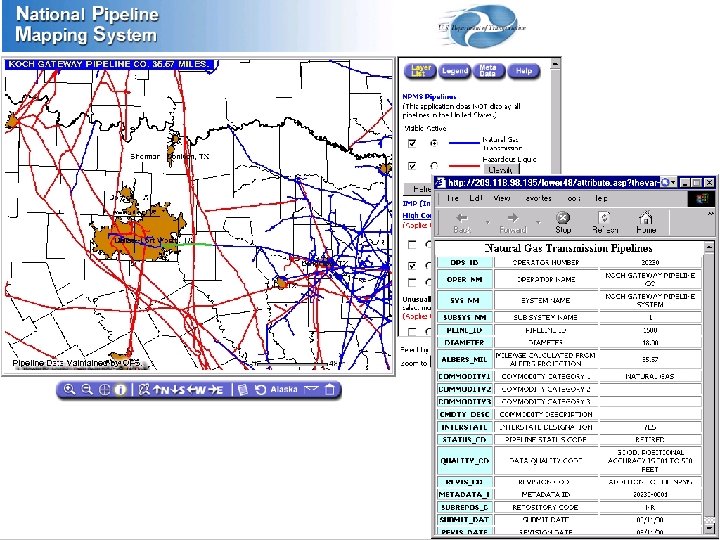Image resolution: width=720 pixels, height=540 pixels.
Task: Click the query/report document icon in the map toolbar
Action: point(243,390)
